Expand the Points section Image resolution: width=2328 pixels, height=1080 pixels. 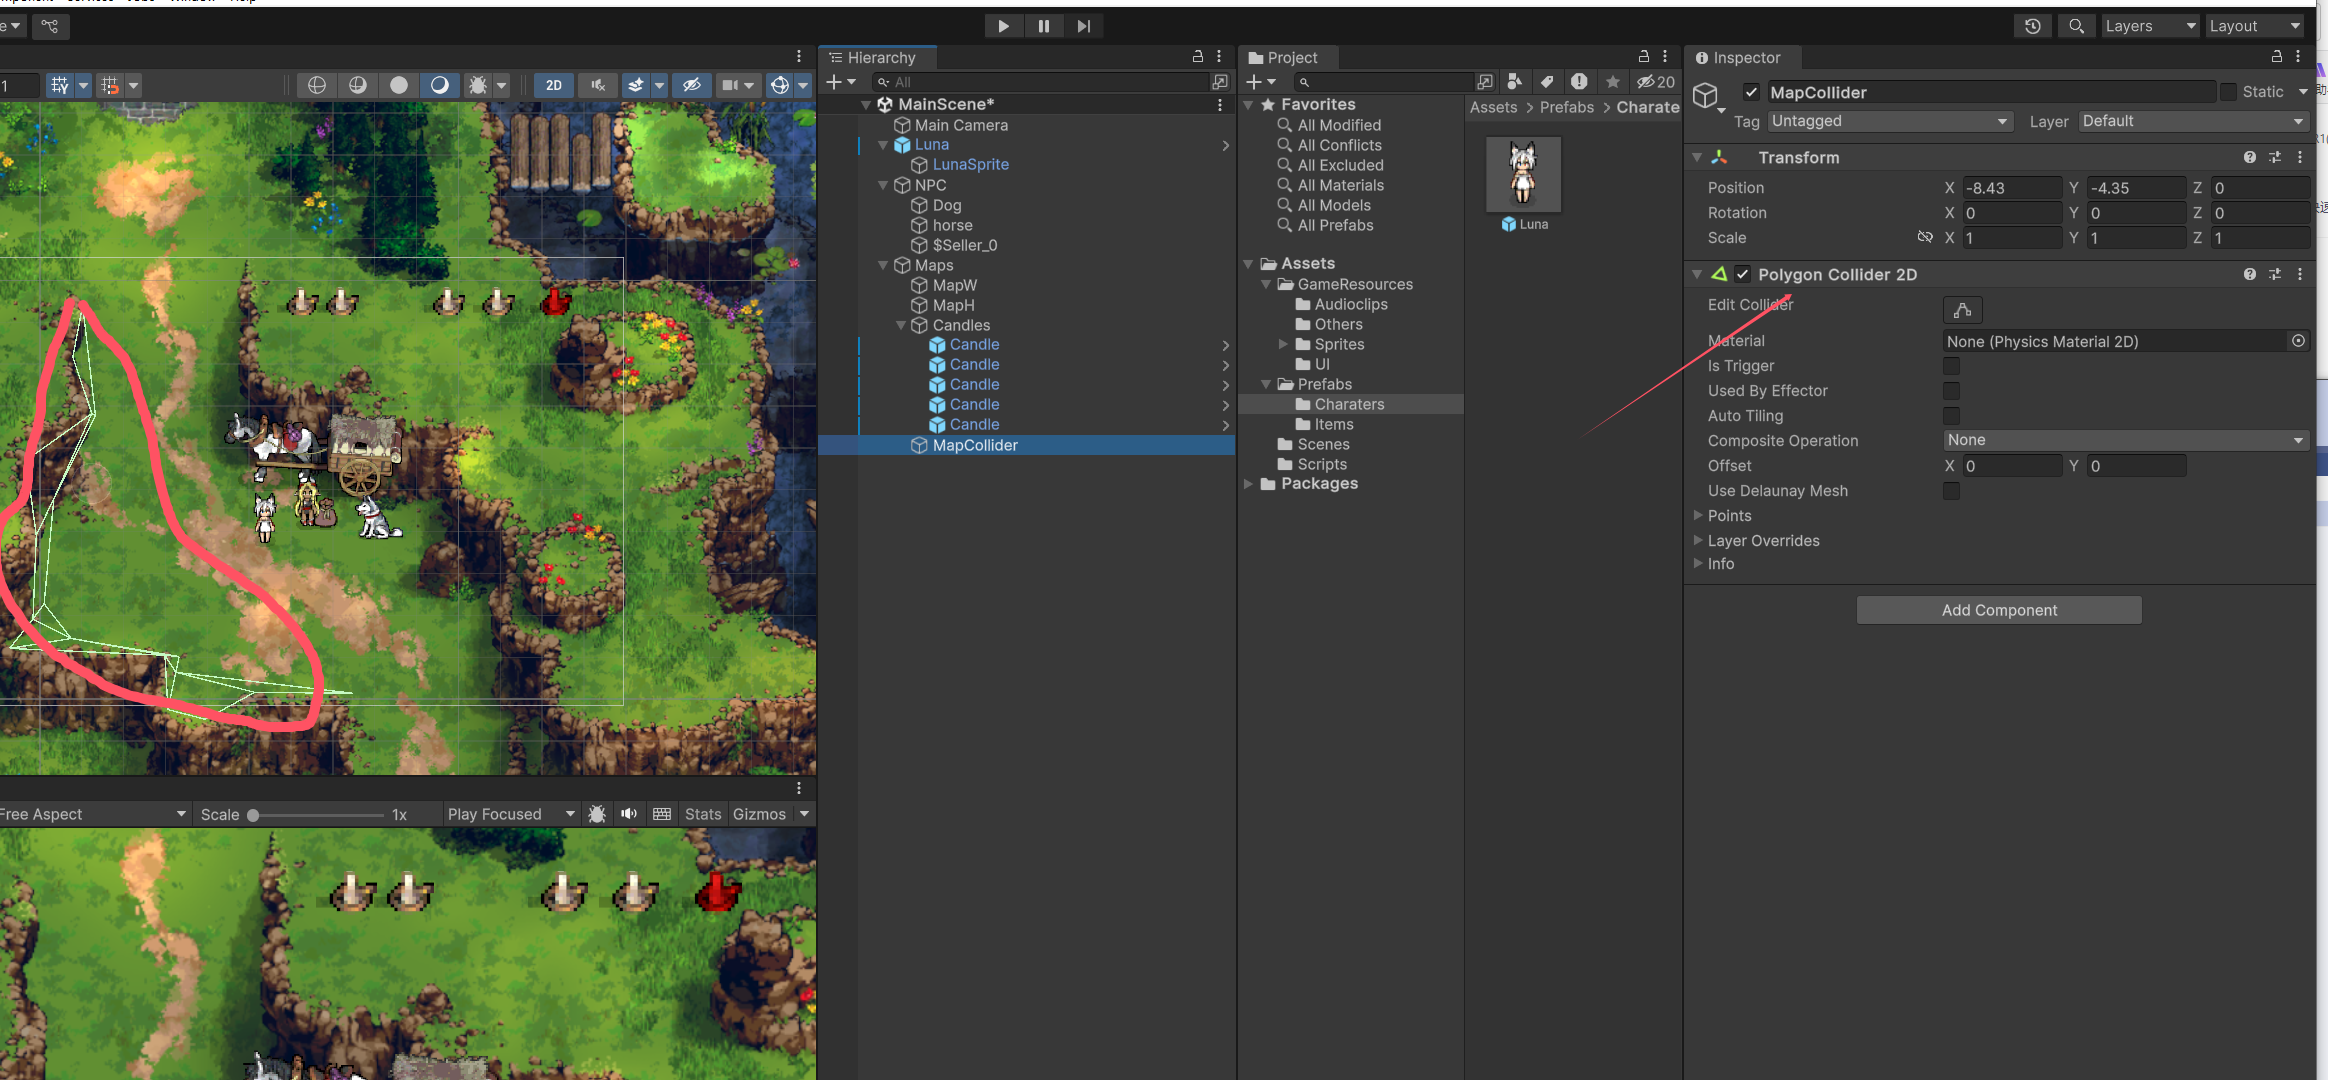point(1698,515)
